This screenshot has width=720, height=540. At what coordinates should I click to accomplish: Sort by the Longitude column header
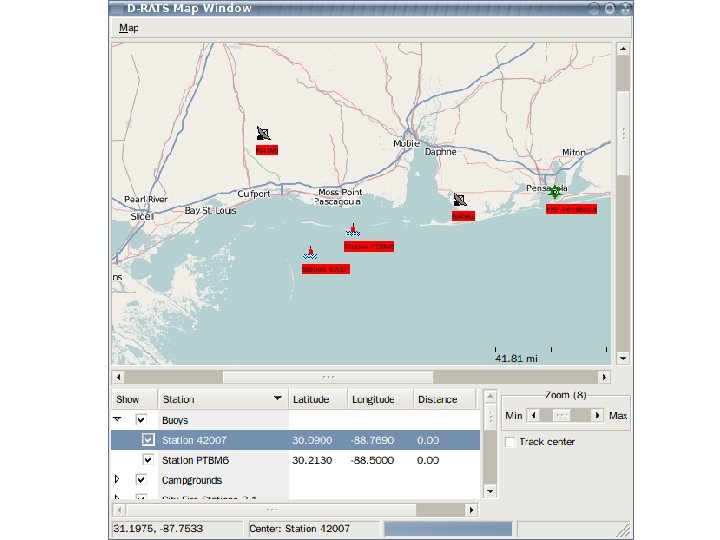[380, 399]
